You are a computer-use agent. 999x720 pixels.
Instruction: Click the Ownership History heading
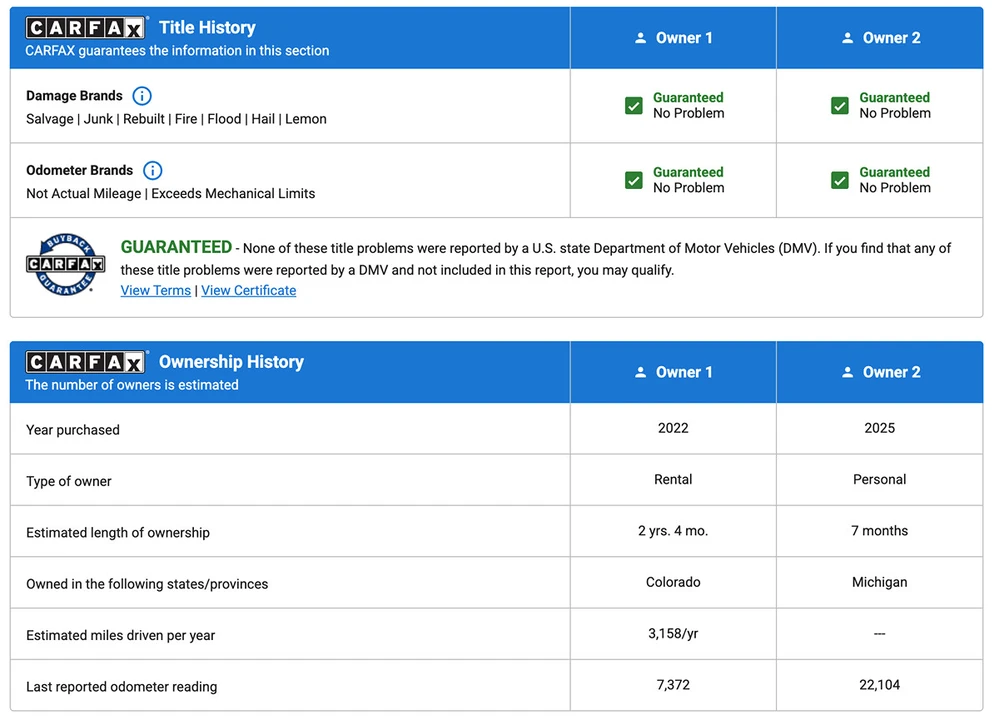(x=231, y=362)
